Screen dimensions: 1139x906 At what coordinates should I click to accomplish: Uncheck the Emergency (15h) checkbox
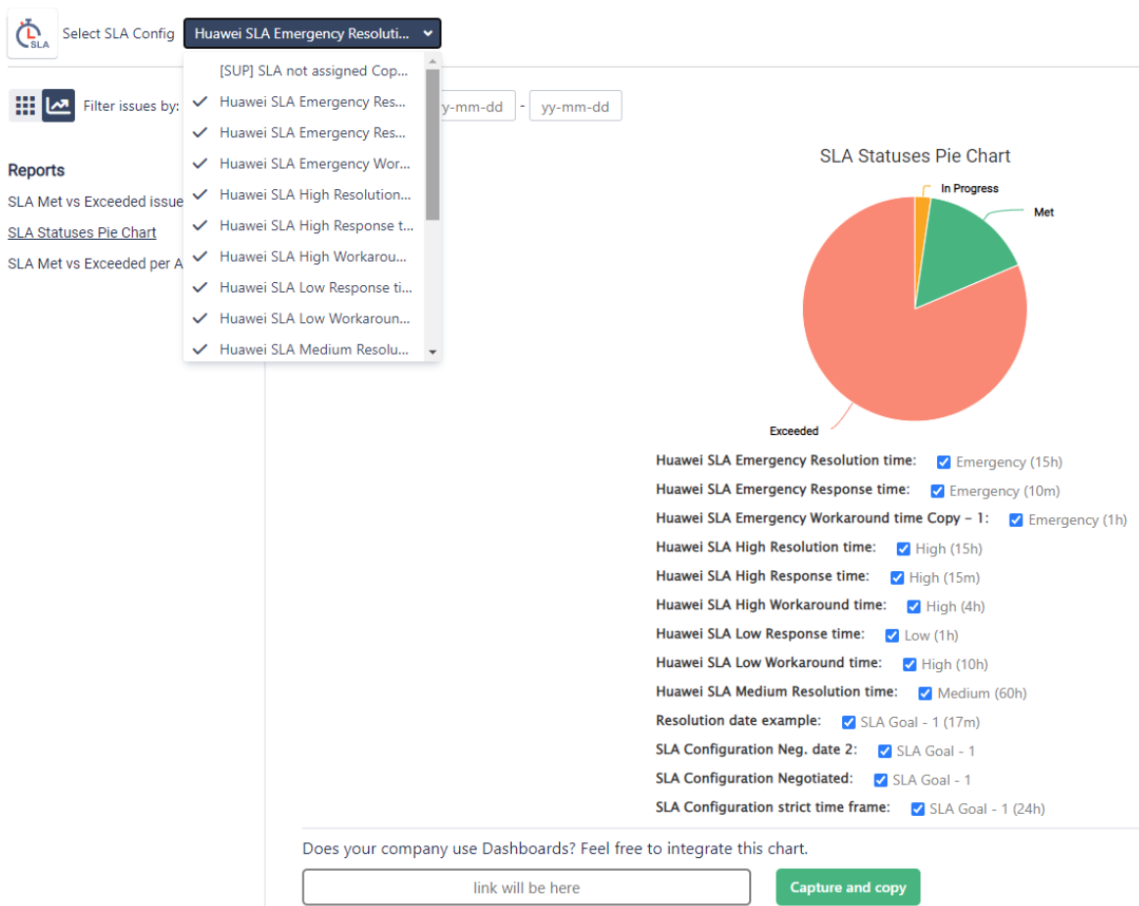(943, 462)
